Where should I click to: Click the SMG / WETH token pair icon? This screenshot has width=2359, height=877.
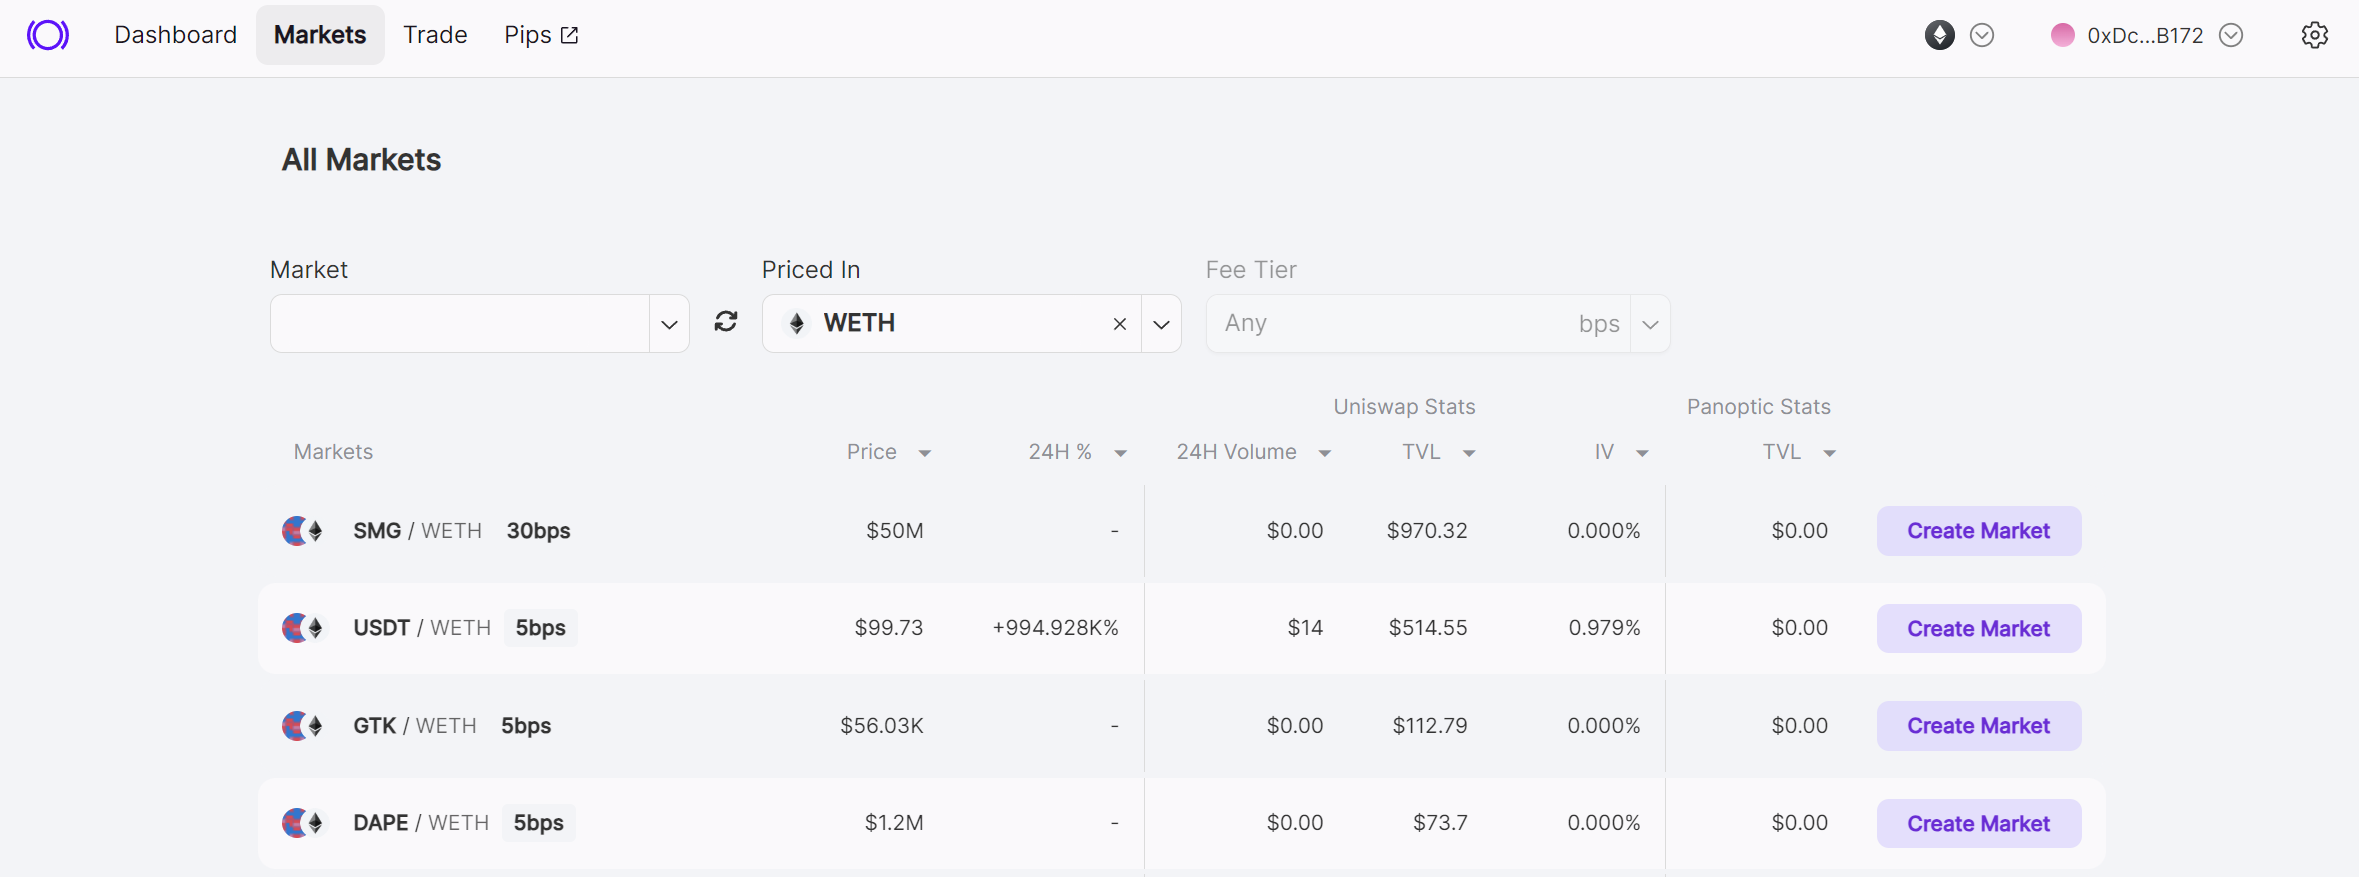[x=302, y=531]
